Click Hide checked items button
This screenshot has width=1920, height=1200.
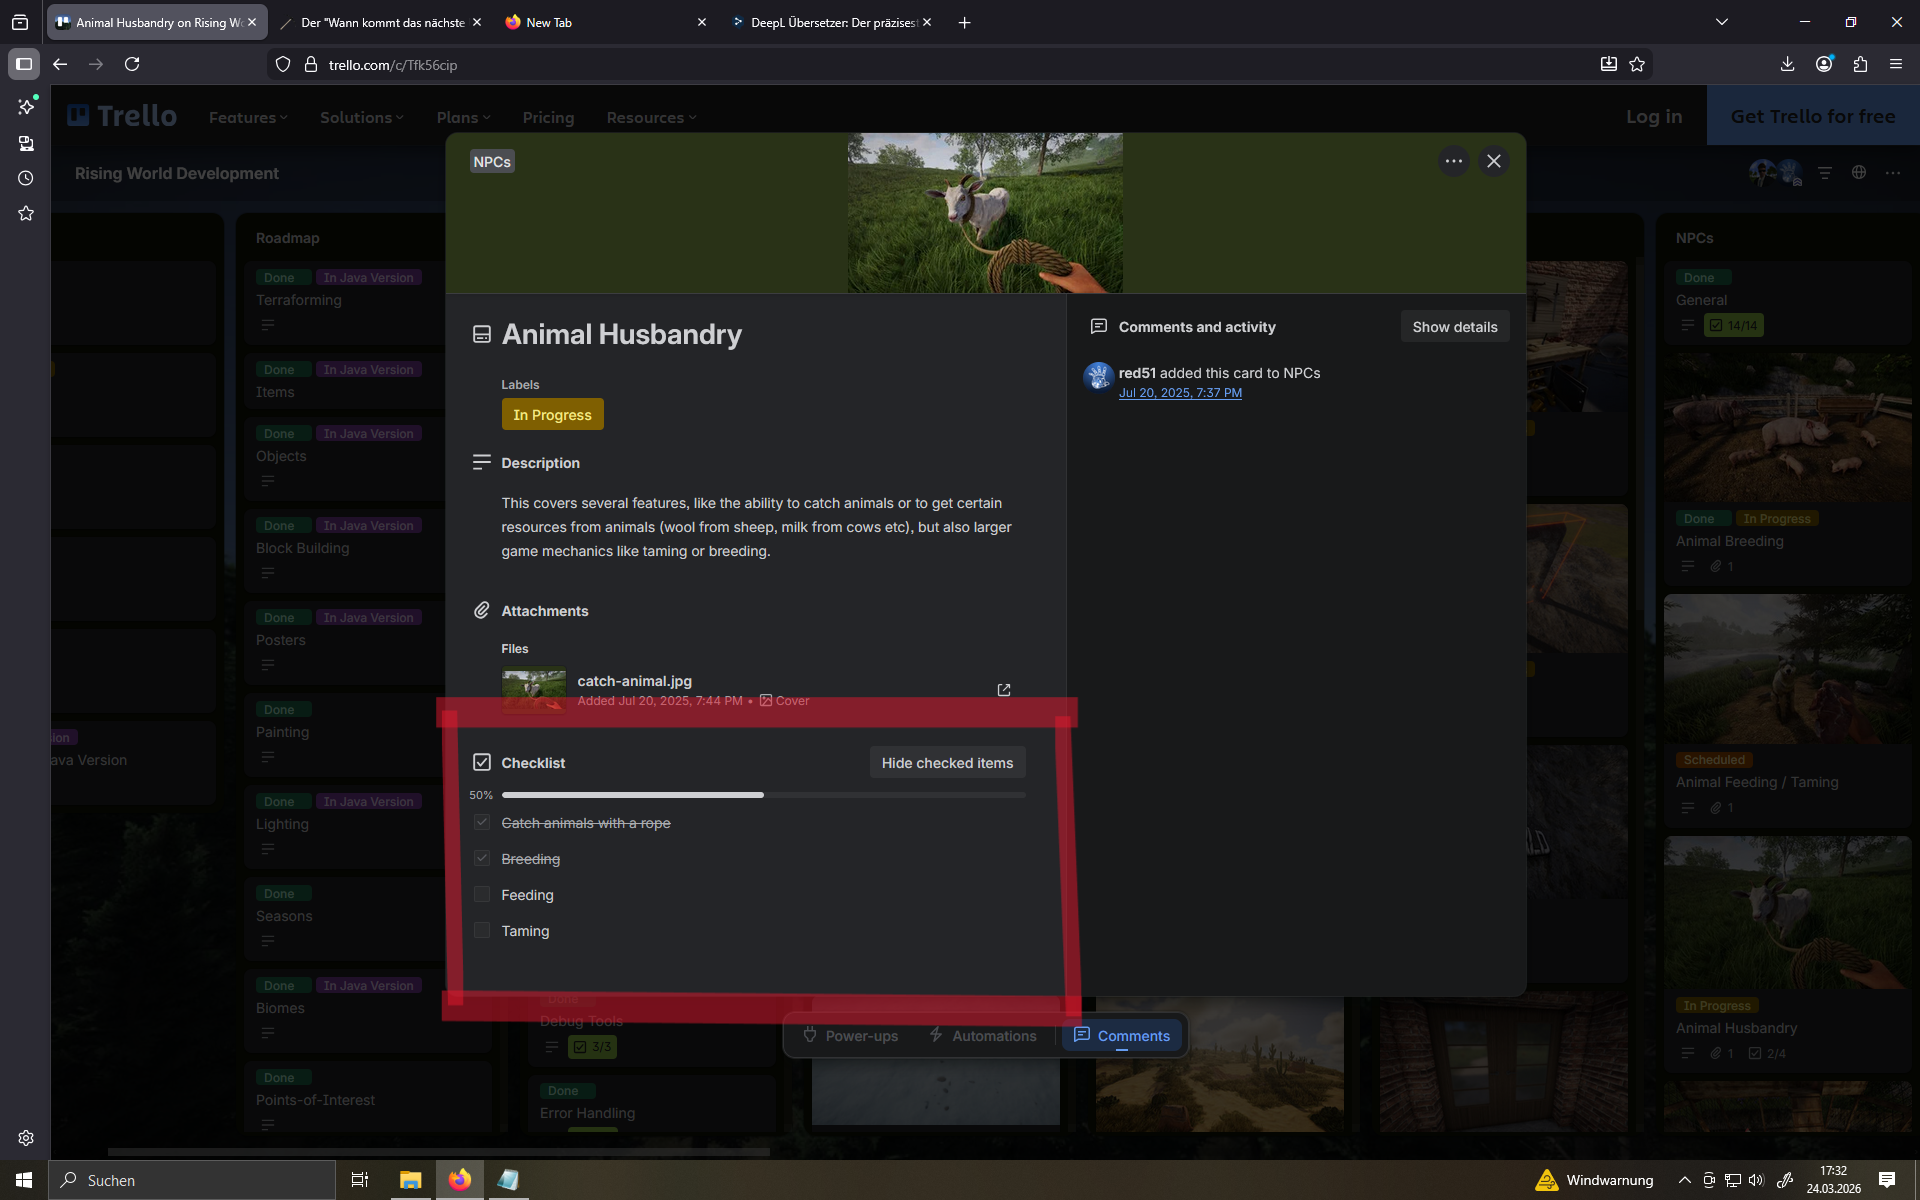click(x=947, y=763)
